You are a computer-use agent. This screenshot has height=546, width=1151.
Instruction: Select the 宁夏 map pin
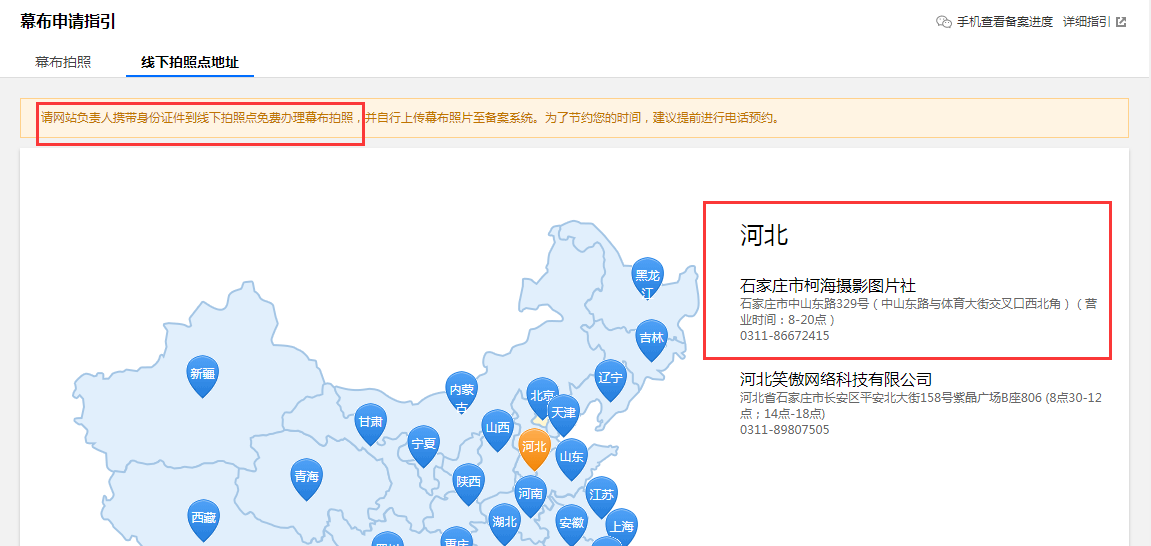pos(424,445)
